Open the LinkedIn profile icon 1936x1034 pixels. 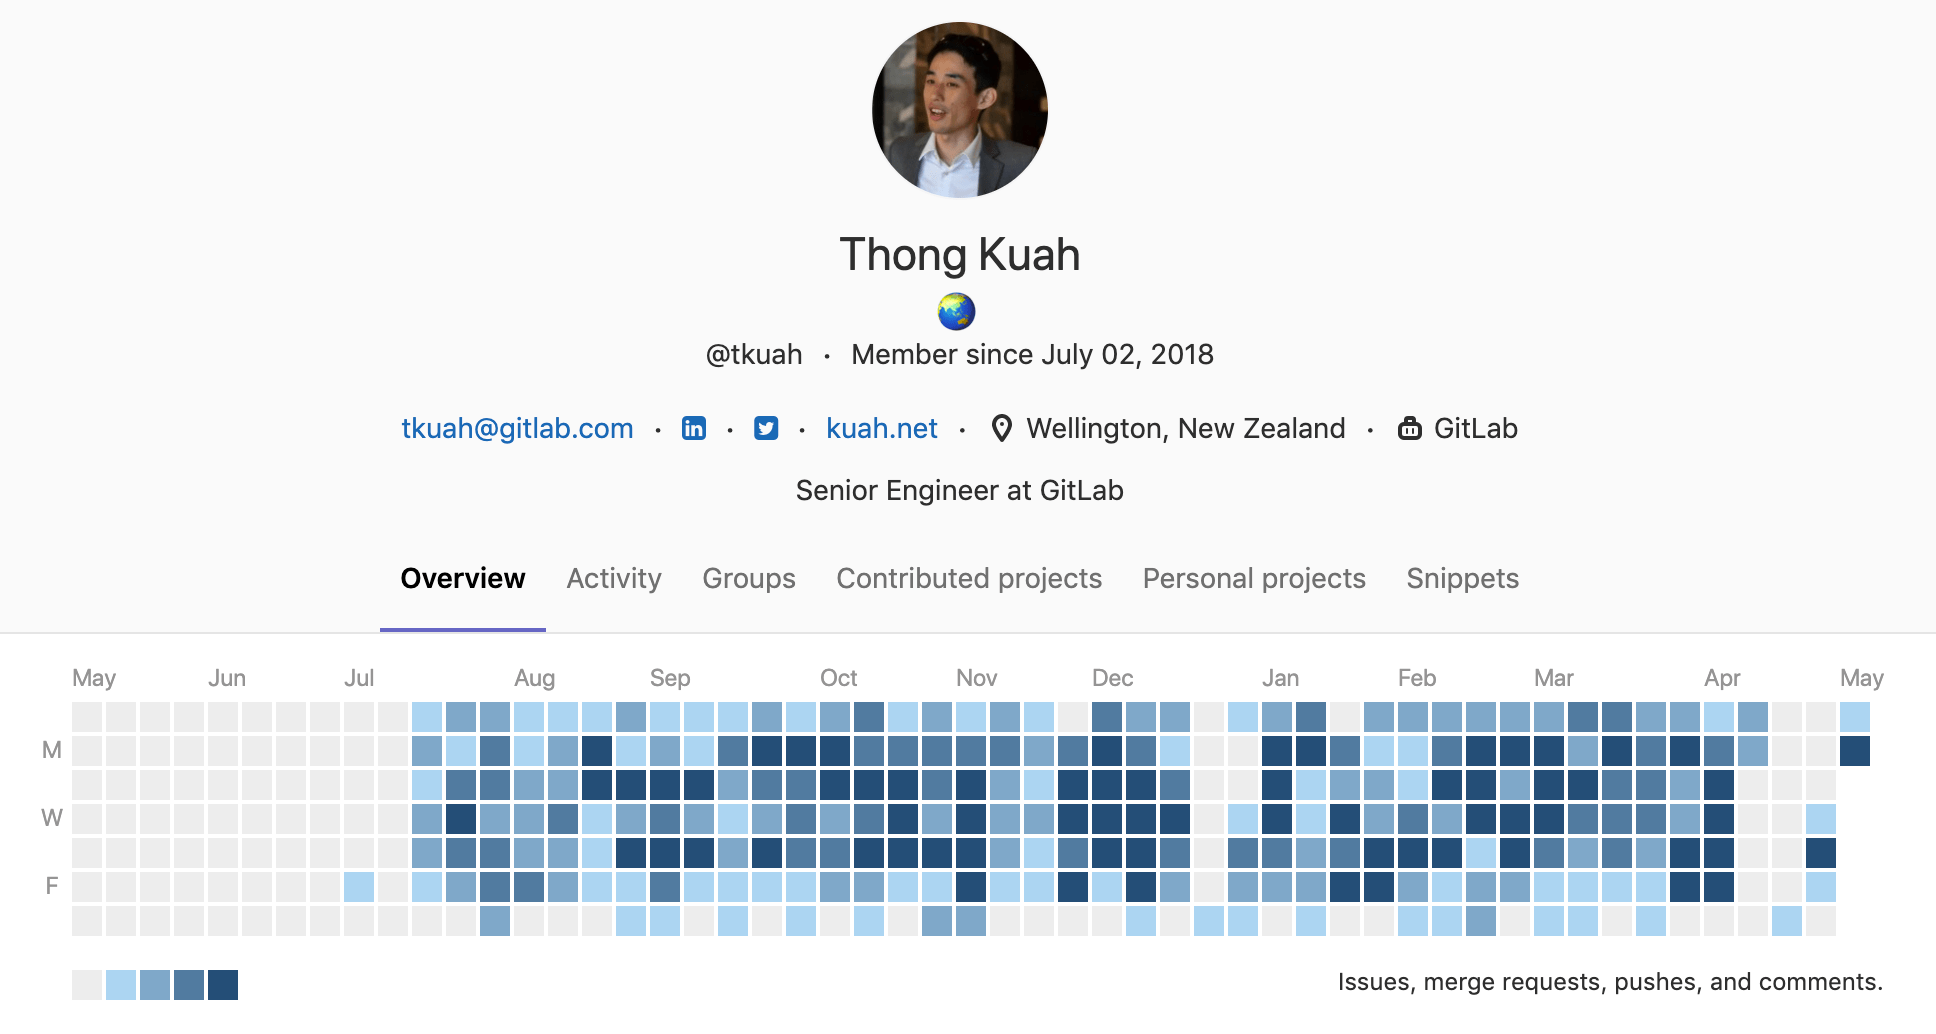pos(693,429)
